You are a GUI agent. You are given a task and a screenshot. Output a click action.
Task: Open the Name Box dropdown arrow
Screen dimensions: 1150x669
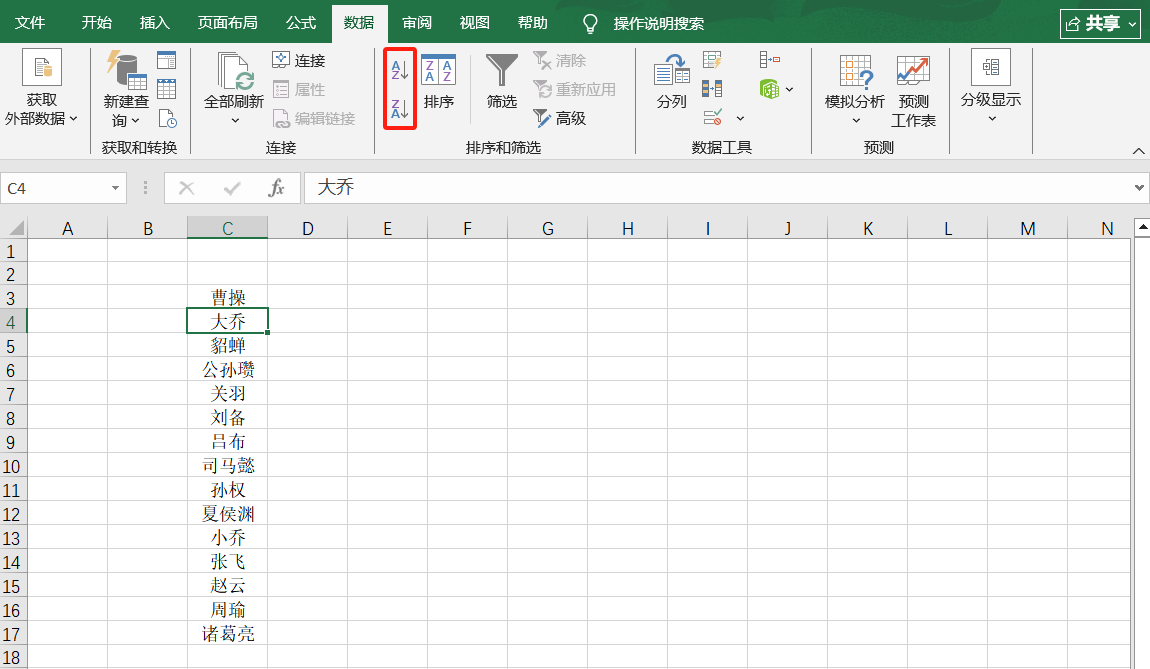tap(116, 188)
